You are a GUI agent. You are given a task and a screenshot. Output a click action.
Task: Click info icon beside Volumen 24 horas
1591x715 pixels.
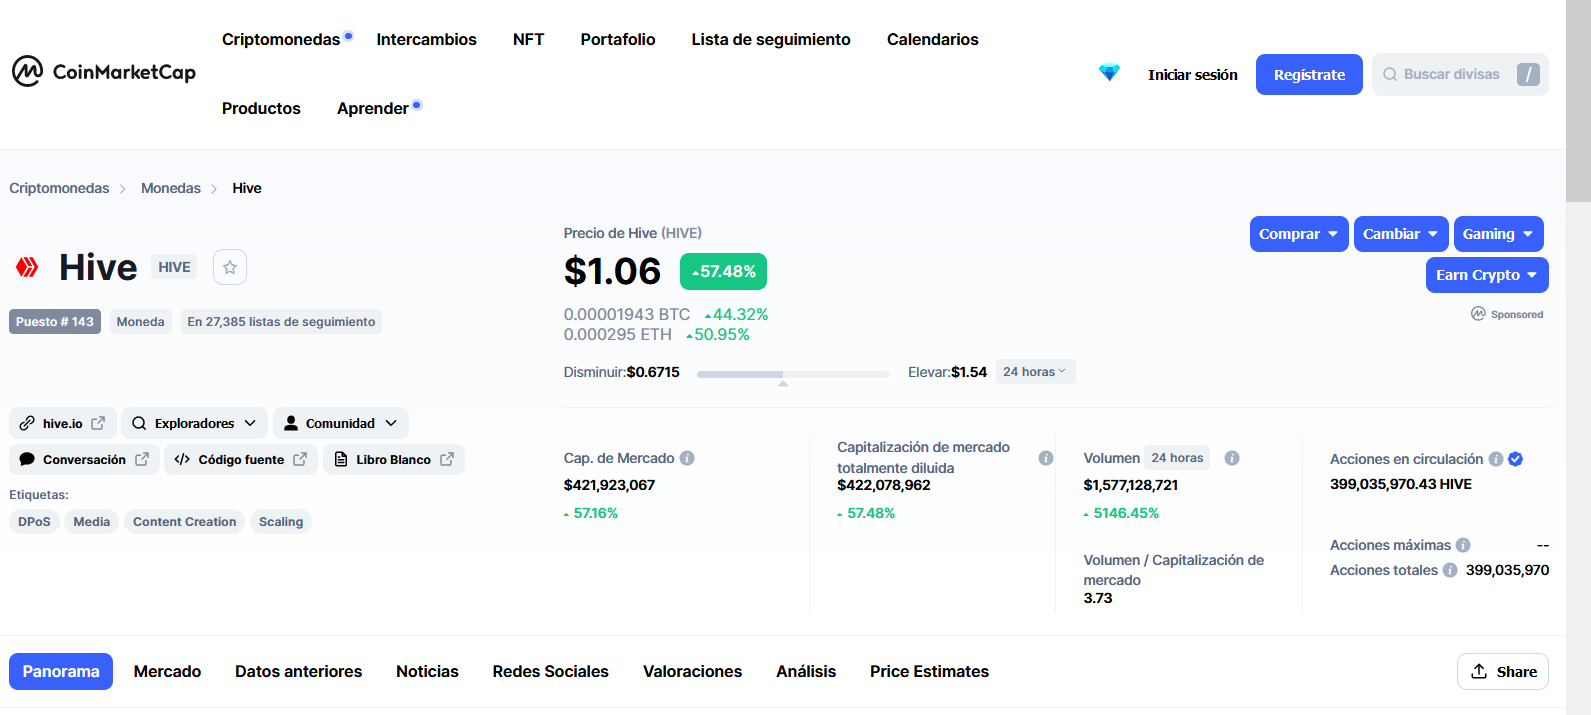[x=1232, y=458]
